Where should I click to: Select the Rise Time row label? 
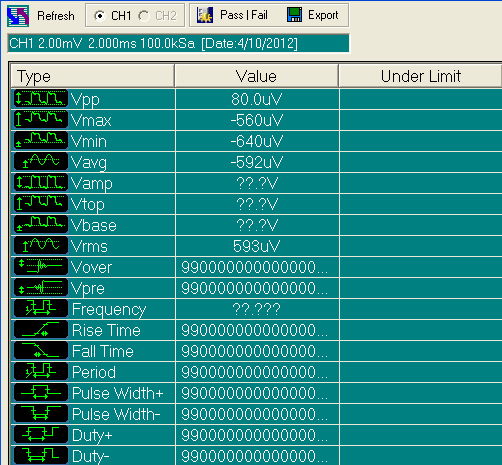click(106, 330)
